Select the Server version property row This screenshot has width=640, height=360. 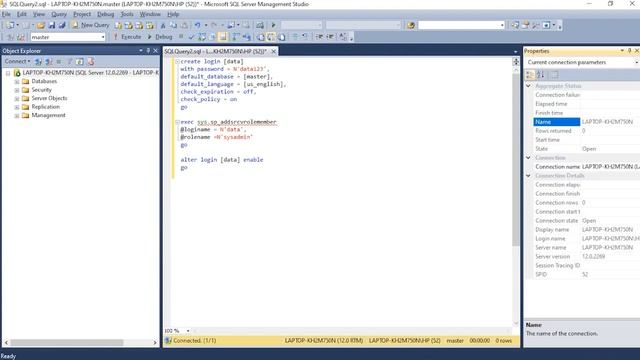[x=586, y=256]
